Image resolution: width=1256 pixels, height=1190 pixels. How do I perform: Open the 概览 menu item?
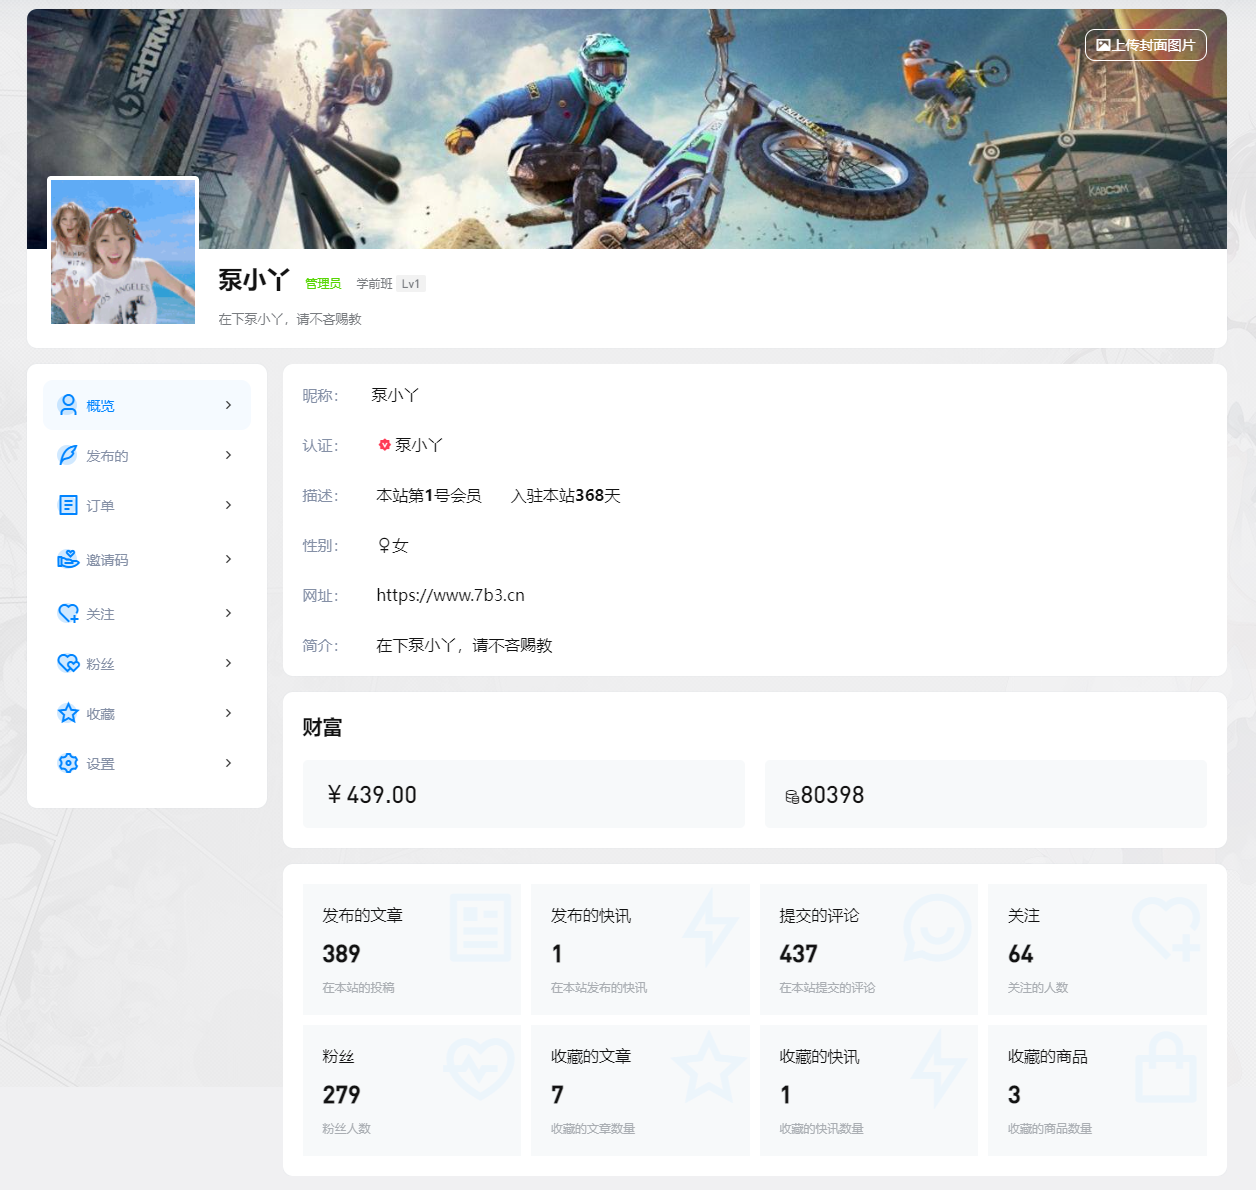pyautogui.click(x=147, y=405)
